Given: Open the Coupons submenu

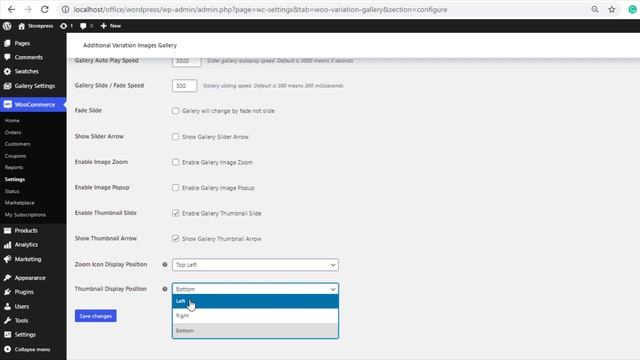Looking at the screenshot, I should (16, 156).
